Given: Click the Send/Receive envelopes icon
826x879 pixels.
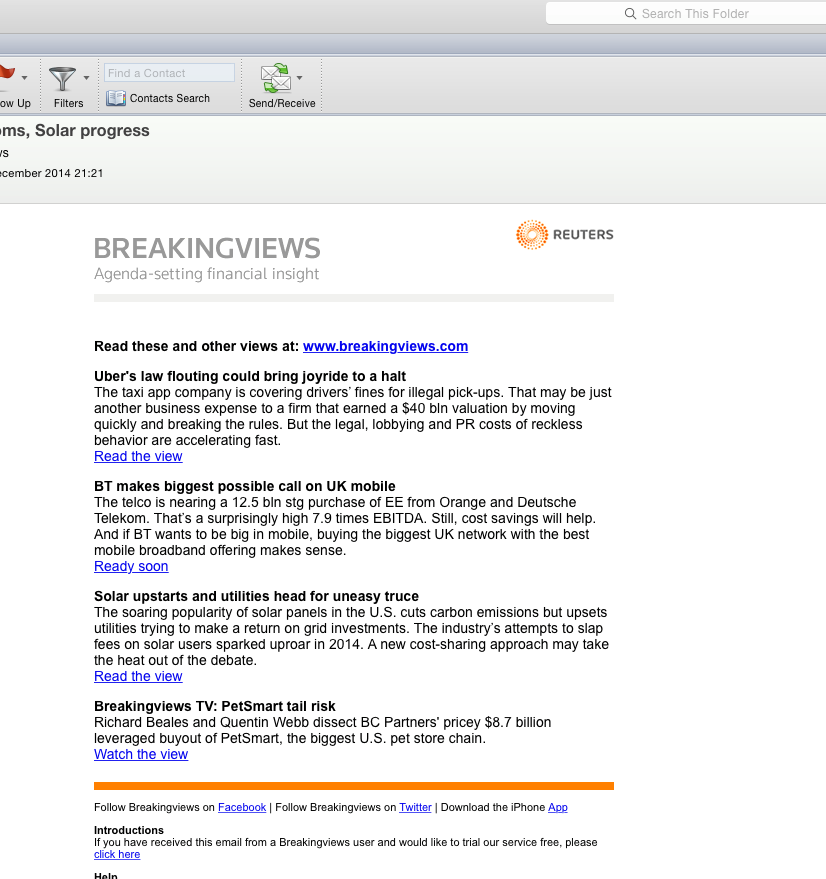Looking at the screenshot, I should tap(276, 78).
